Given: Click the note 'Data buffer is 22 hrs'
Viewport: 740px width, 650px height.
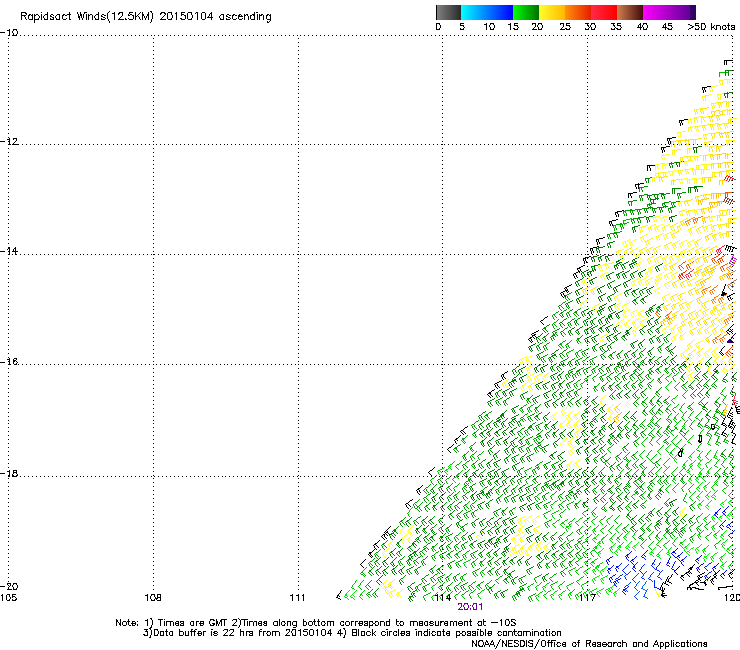Looking at the screenshot, I should pyautogui.click(x=202, y=633).
